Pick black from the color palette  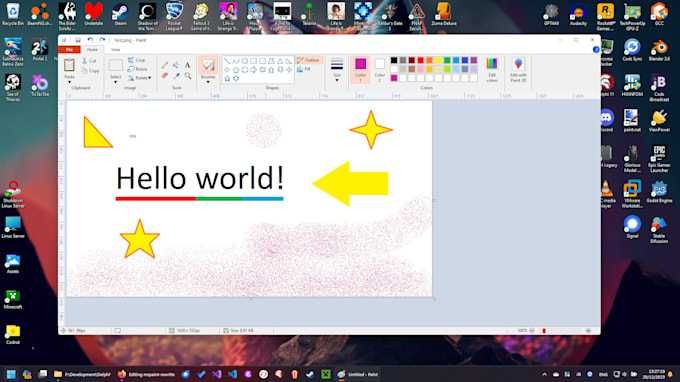[394, 60]
